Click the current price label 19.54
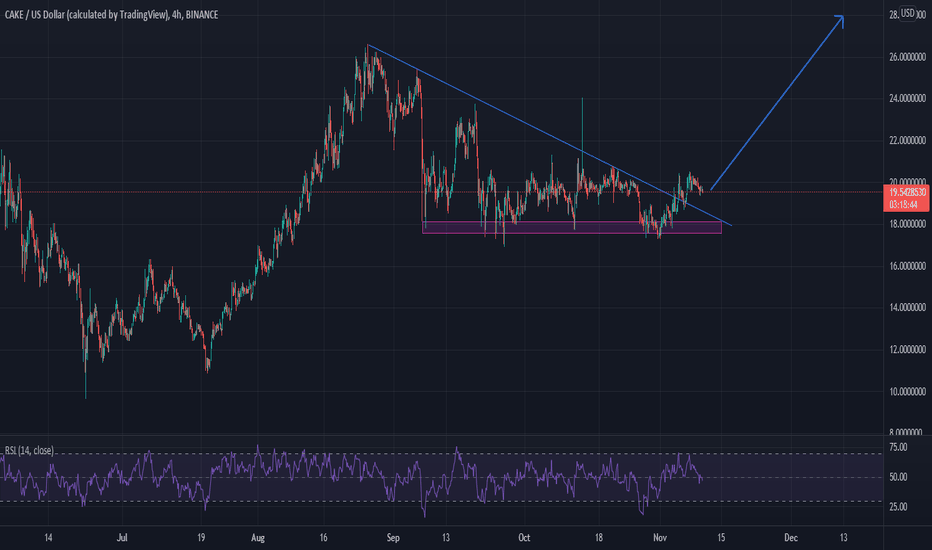The image size is (932, 550). pos(908,192)
